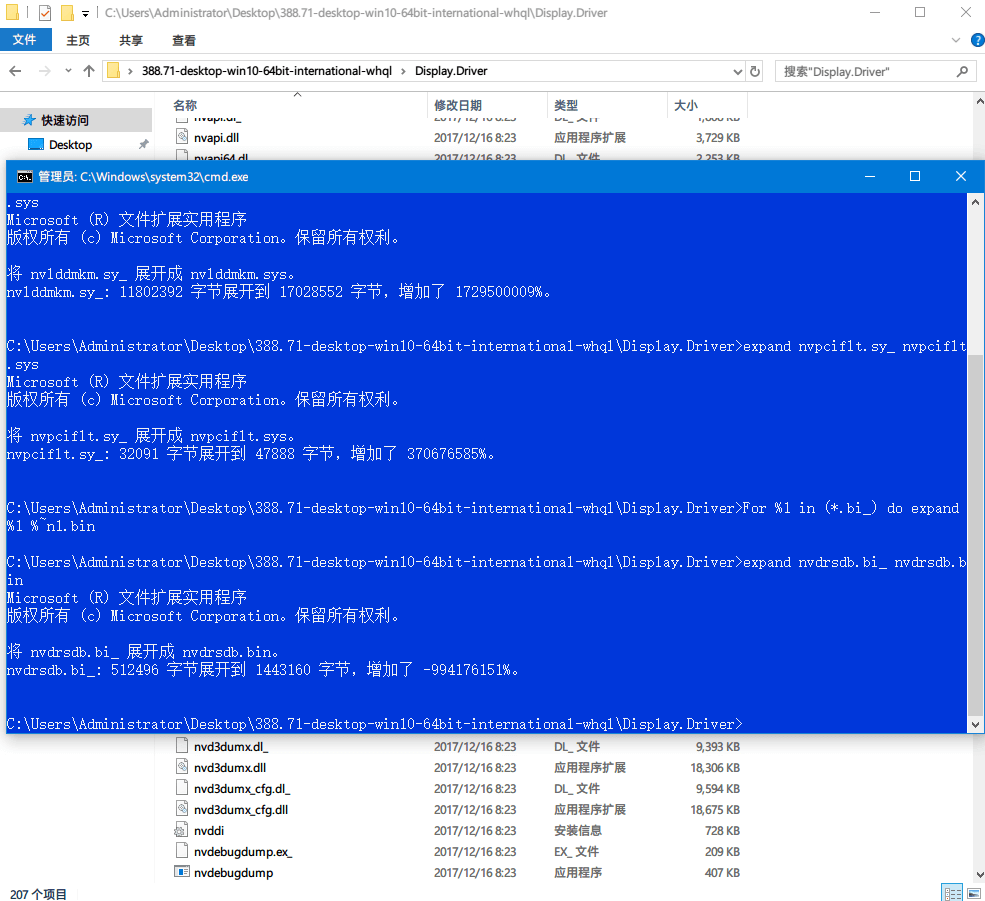
Task: Click the nvapi.dll file icon
Action: coord(182,136)
